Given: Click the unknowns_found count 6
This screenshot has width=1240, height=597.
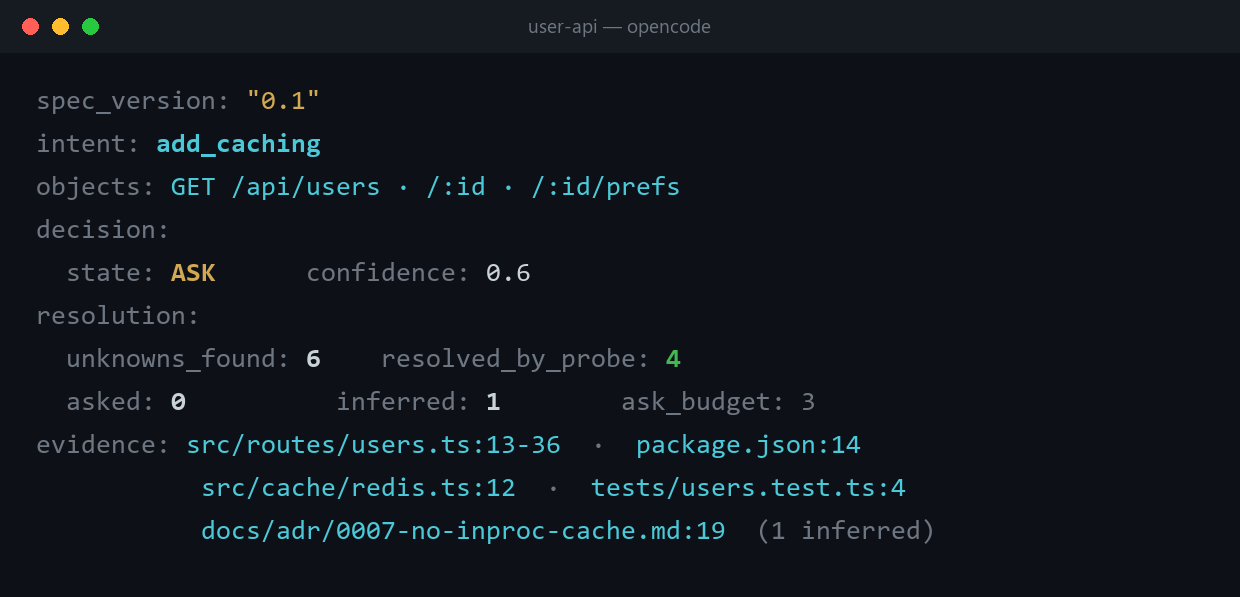Looking at the screenshot, I should (x=313, y=359).
